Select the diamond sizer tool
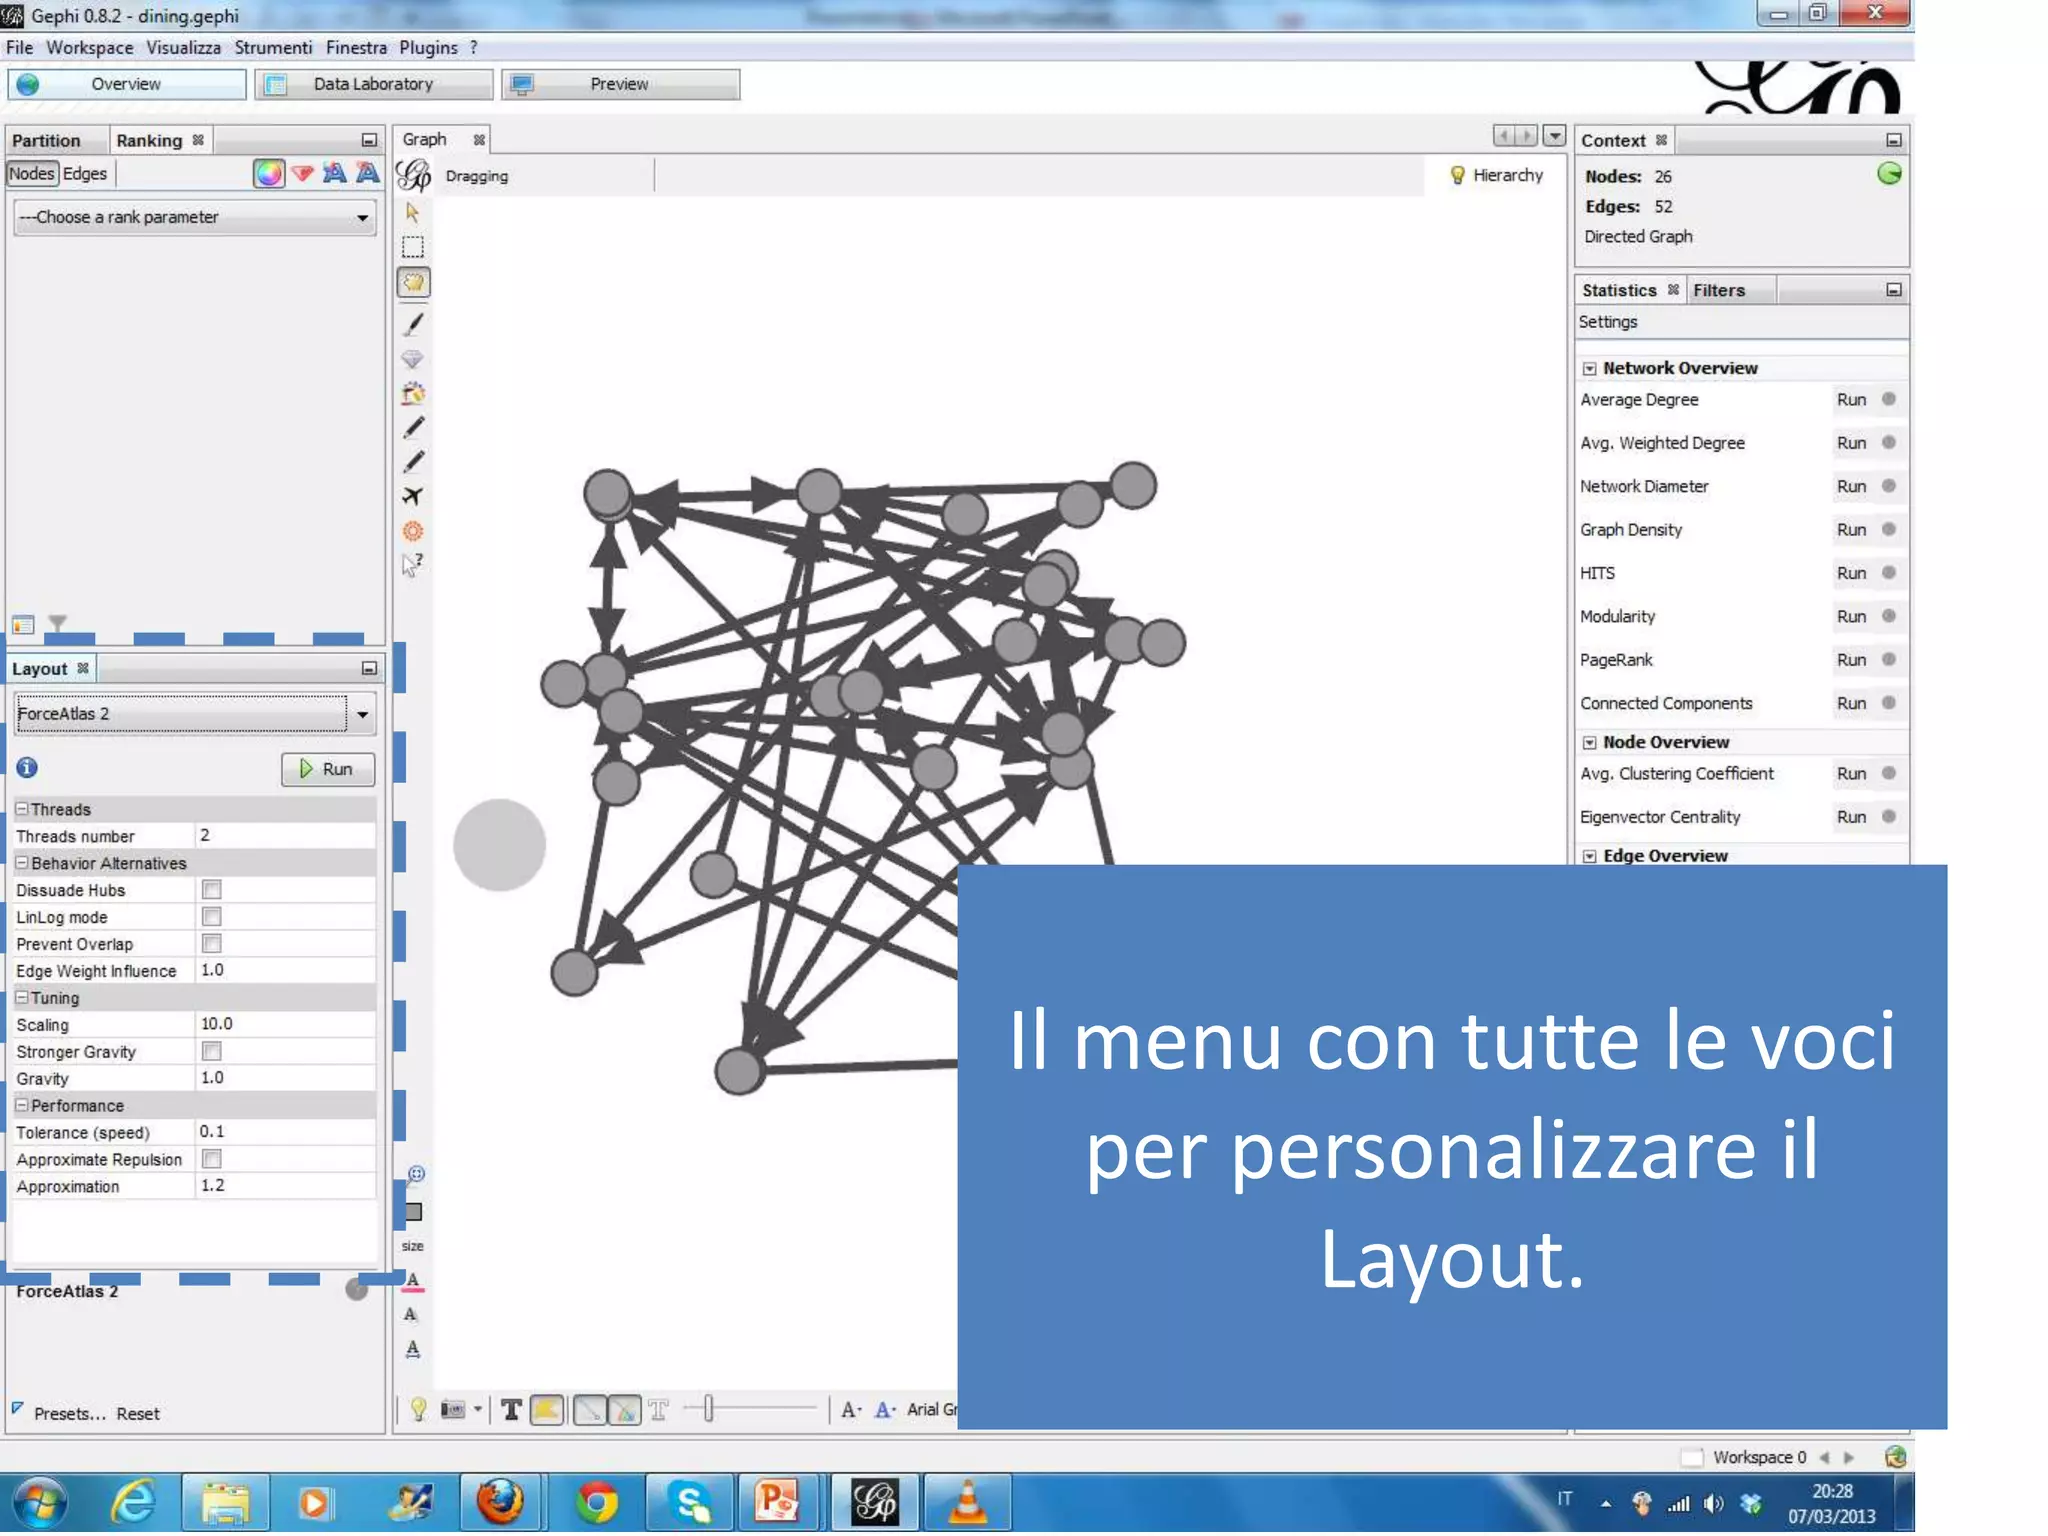Screen dimensions: 2048x1536 pos(412,359)
